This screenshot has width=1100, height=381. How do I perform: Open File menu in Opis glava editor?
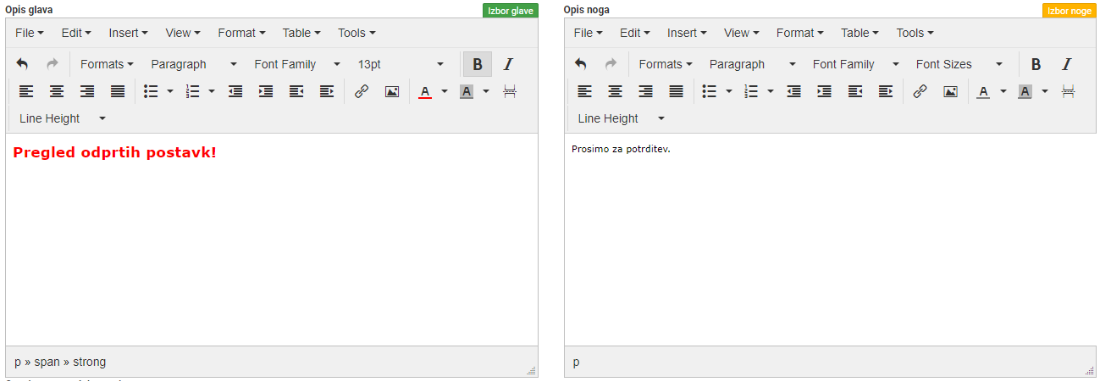29,32
